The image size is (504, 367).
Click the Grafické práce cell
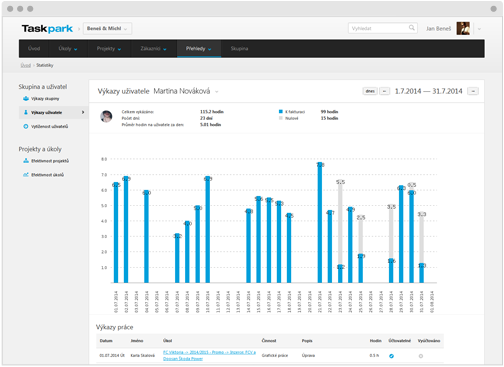[x=275, y=356]
